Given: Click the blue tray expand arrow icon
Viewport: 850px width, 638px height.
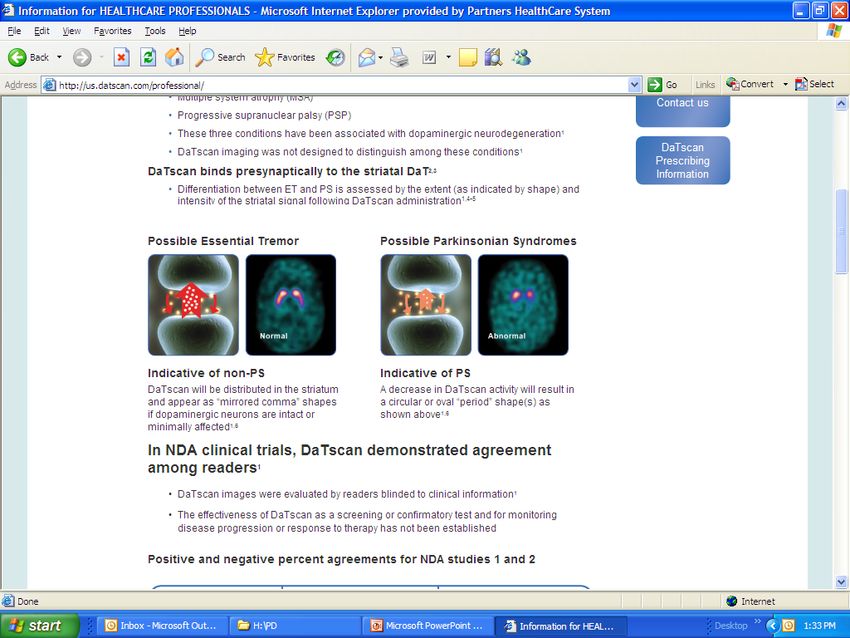Looking at the screenshot, I should (x=772, y=626).
